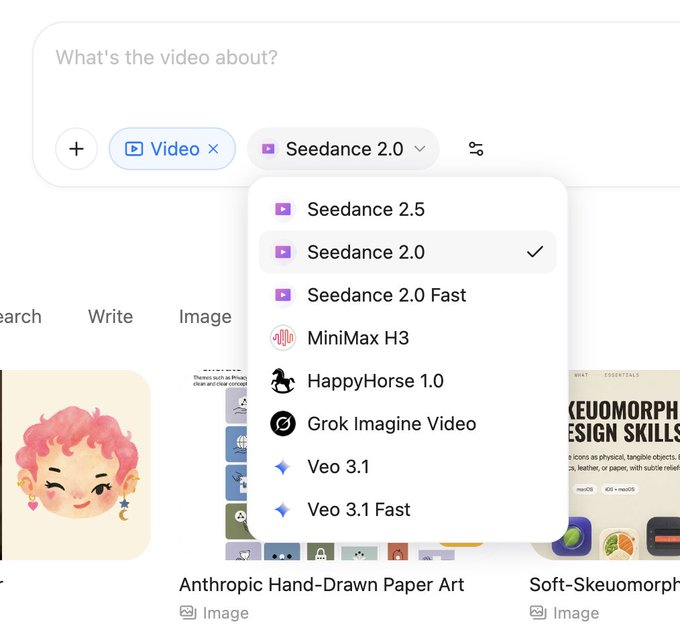Image resolution: width=680 pixels, height=638 pixels.
Task: Click the Veo 3.1 sparkle icon
Action: coord(283,467)
